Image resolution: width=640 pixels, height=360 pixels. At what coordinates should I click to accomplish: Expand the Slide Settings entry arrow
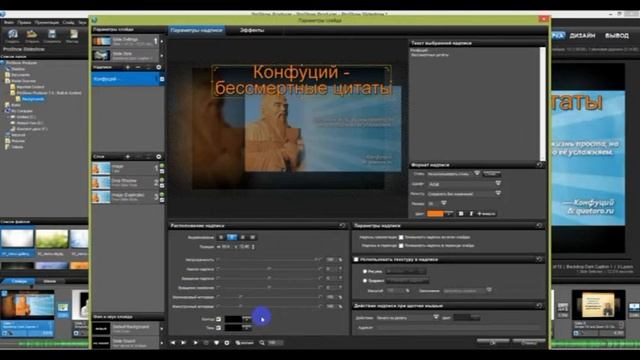pos(162,41)
